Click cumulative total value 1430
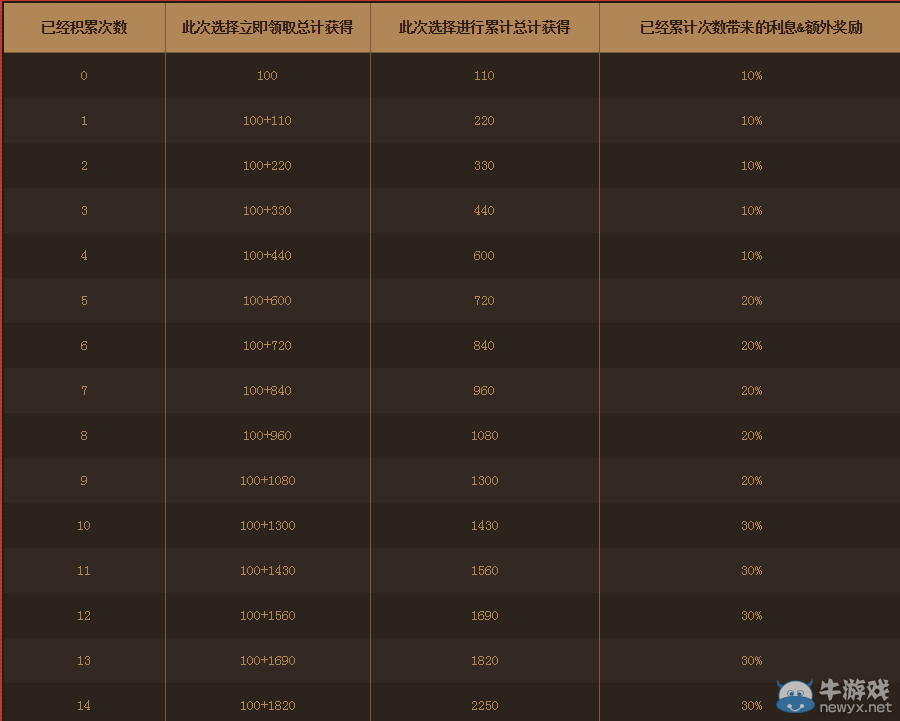This screenshot has width=900, height=721. pyautogui.click(x=484, y=526)
